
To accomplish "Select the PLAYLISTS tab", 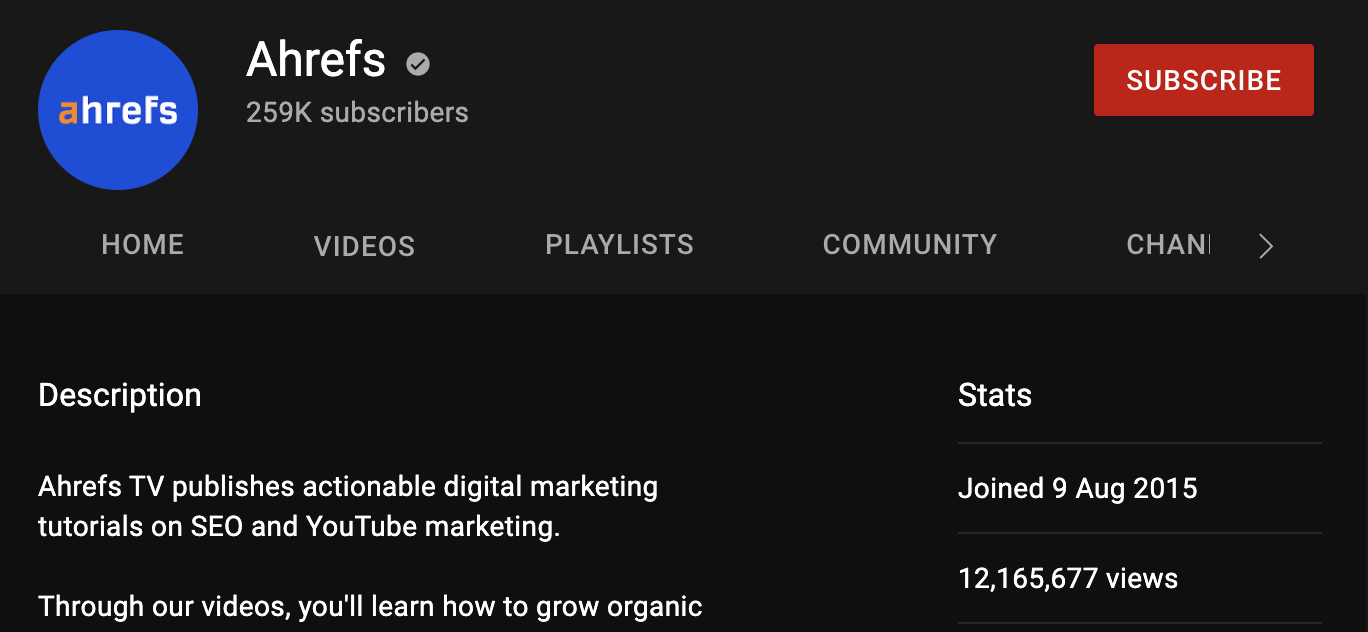I will [619, 245].
